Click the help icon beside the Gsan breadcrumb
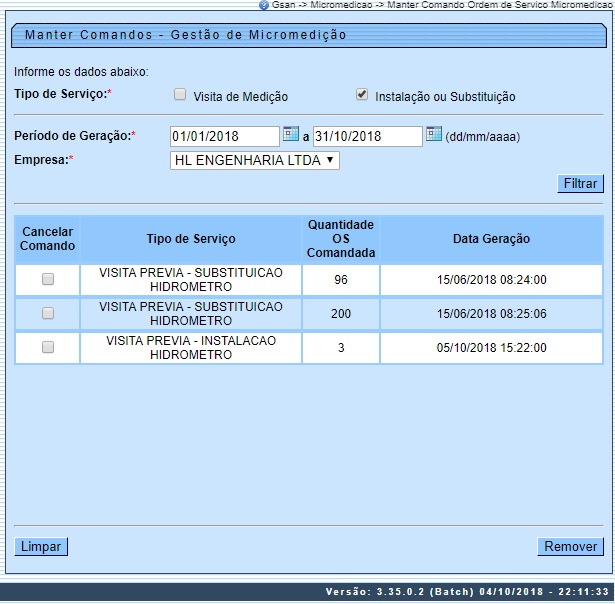 point(263,5)
